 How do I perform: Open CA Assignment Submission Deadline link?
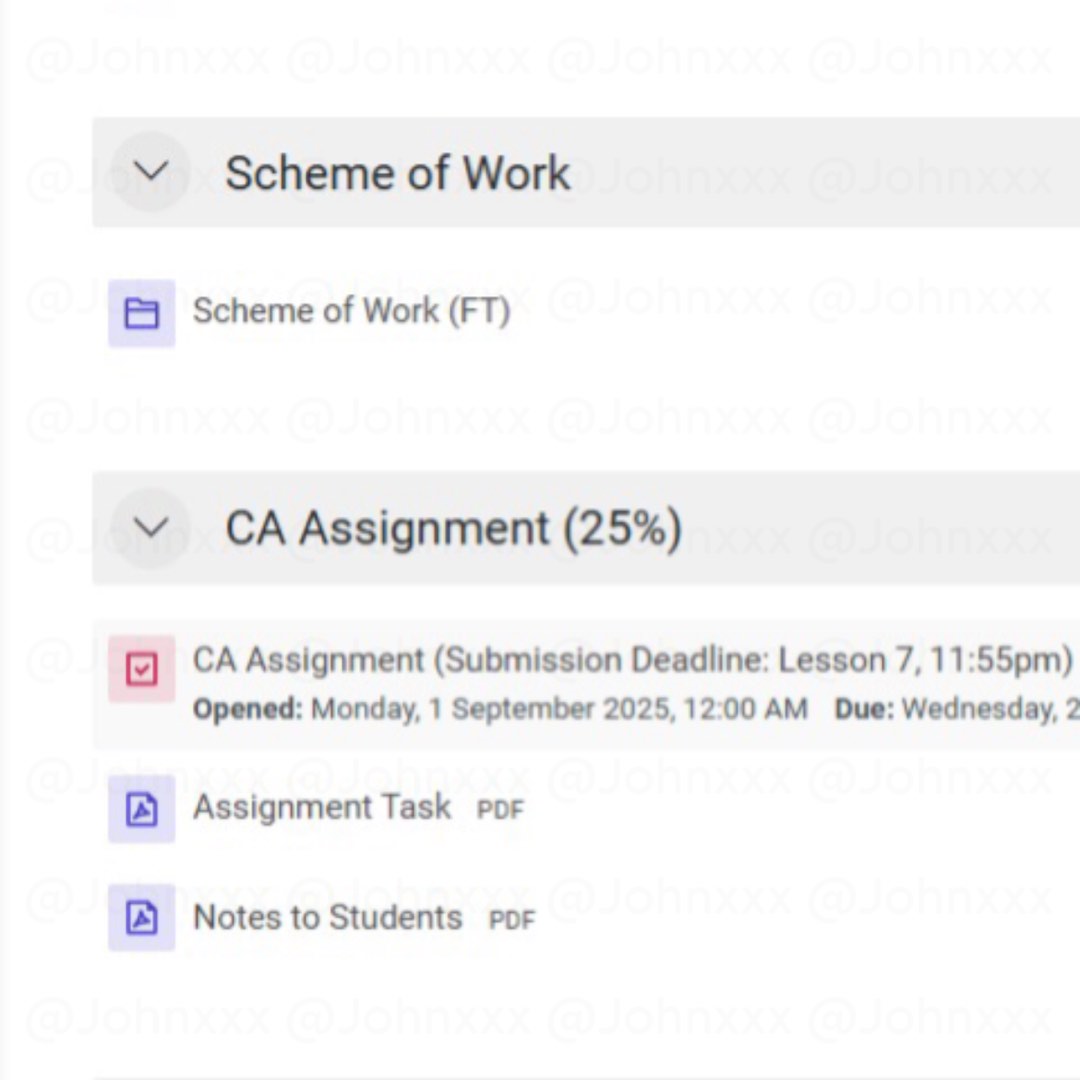point(632,660)
